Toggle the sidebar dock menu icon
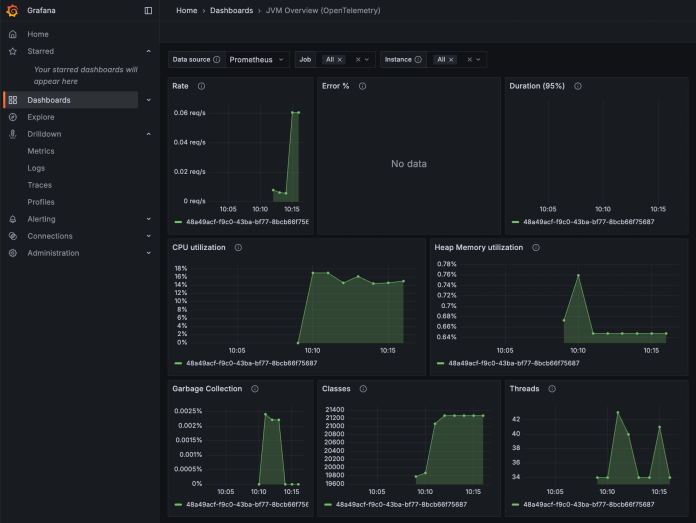The width and height of the screenshot is (696, 523). [x=148, y=10]
